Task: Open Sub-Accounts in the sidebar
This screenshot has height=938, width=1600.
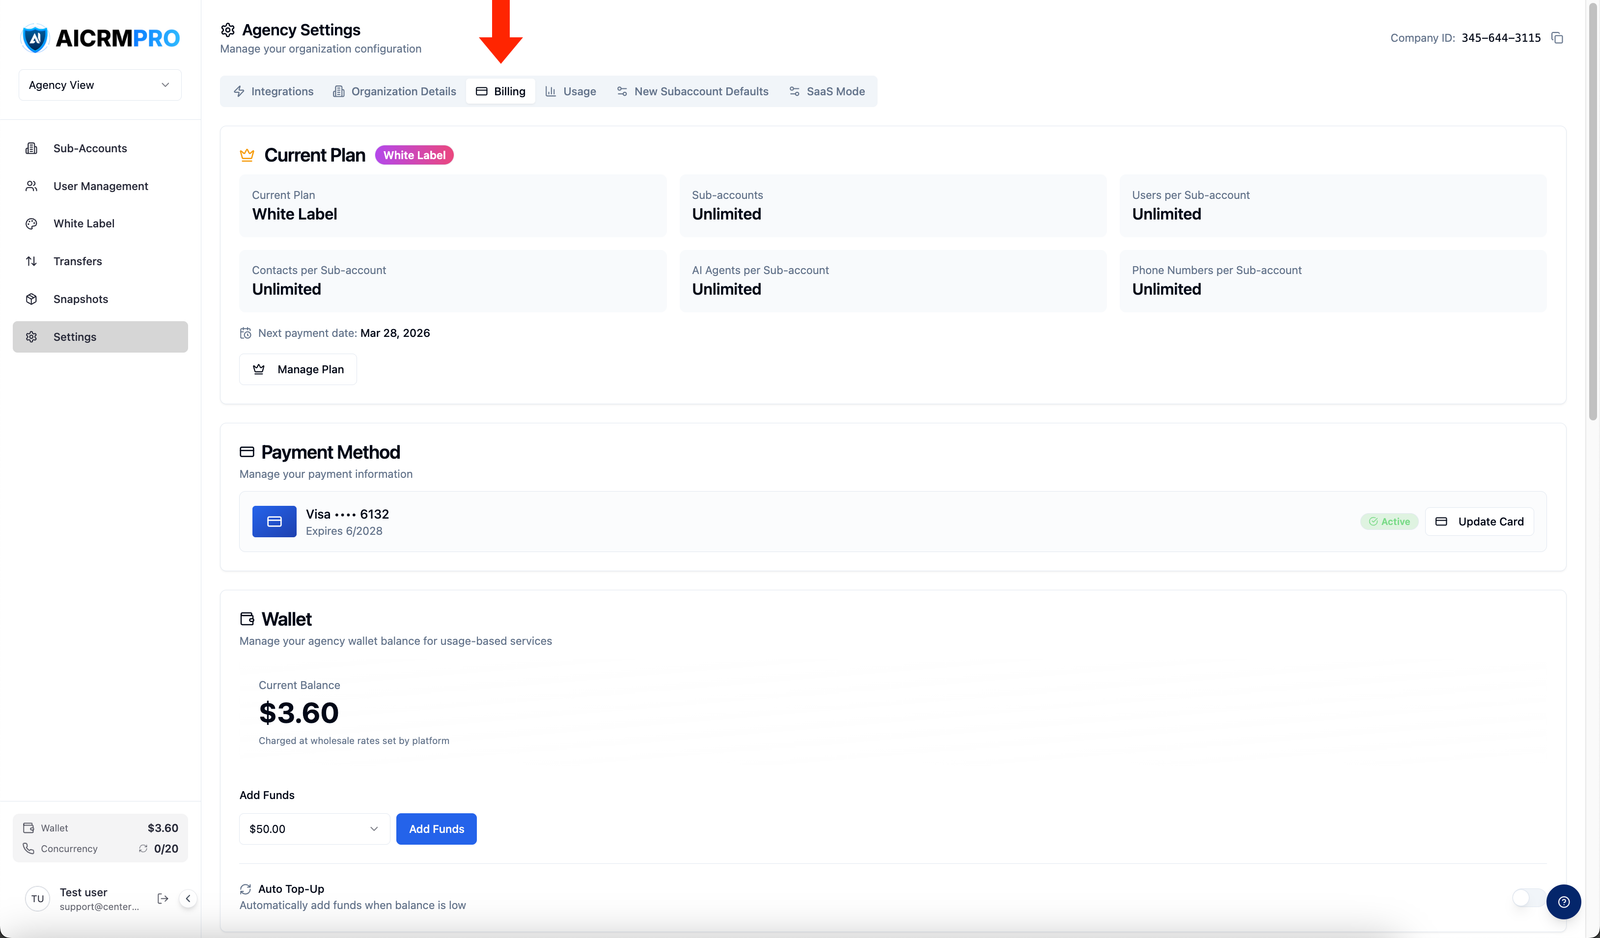Action: click(100, 148)
